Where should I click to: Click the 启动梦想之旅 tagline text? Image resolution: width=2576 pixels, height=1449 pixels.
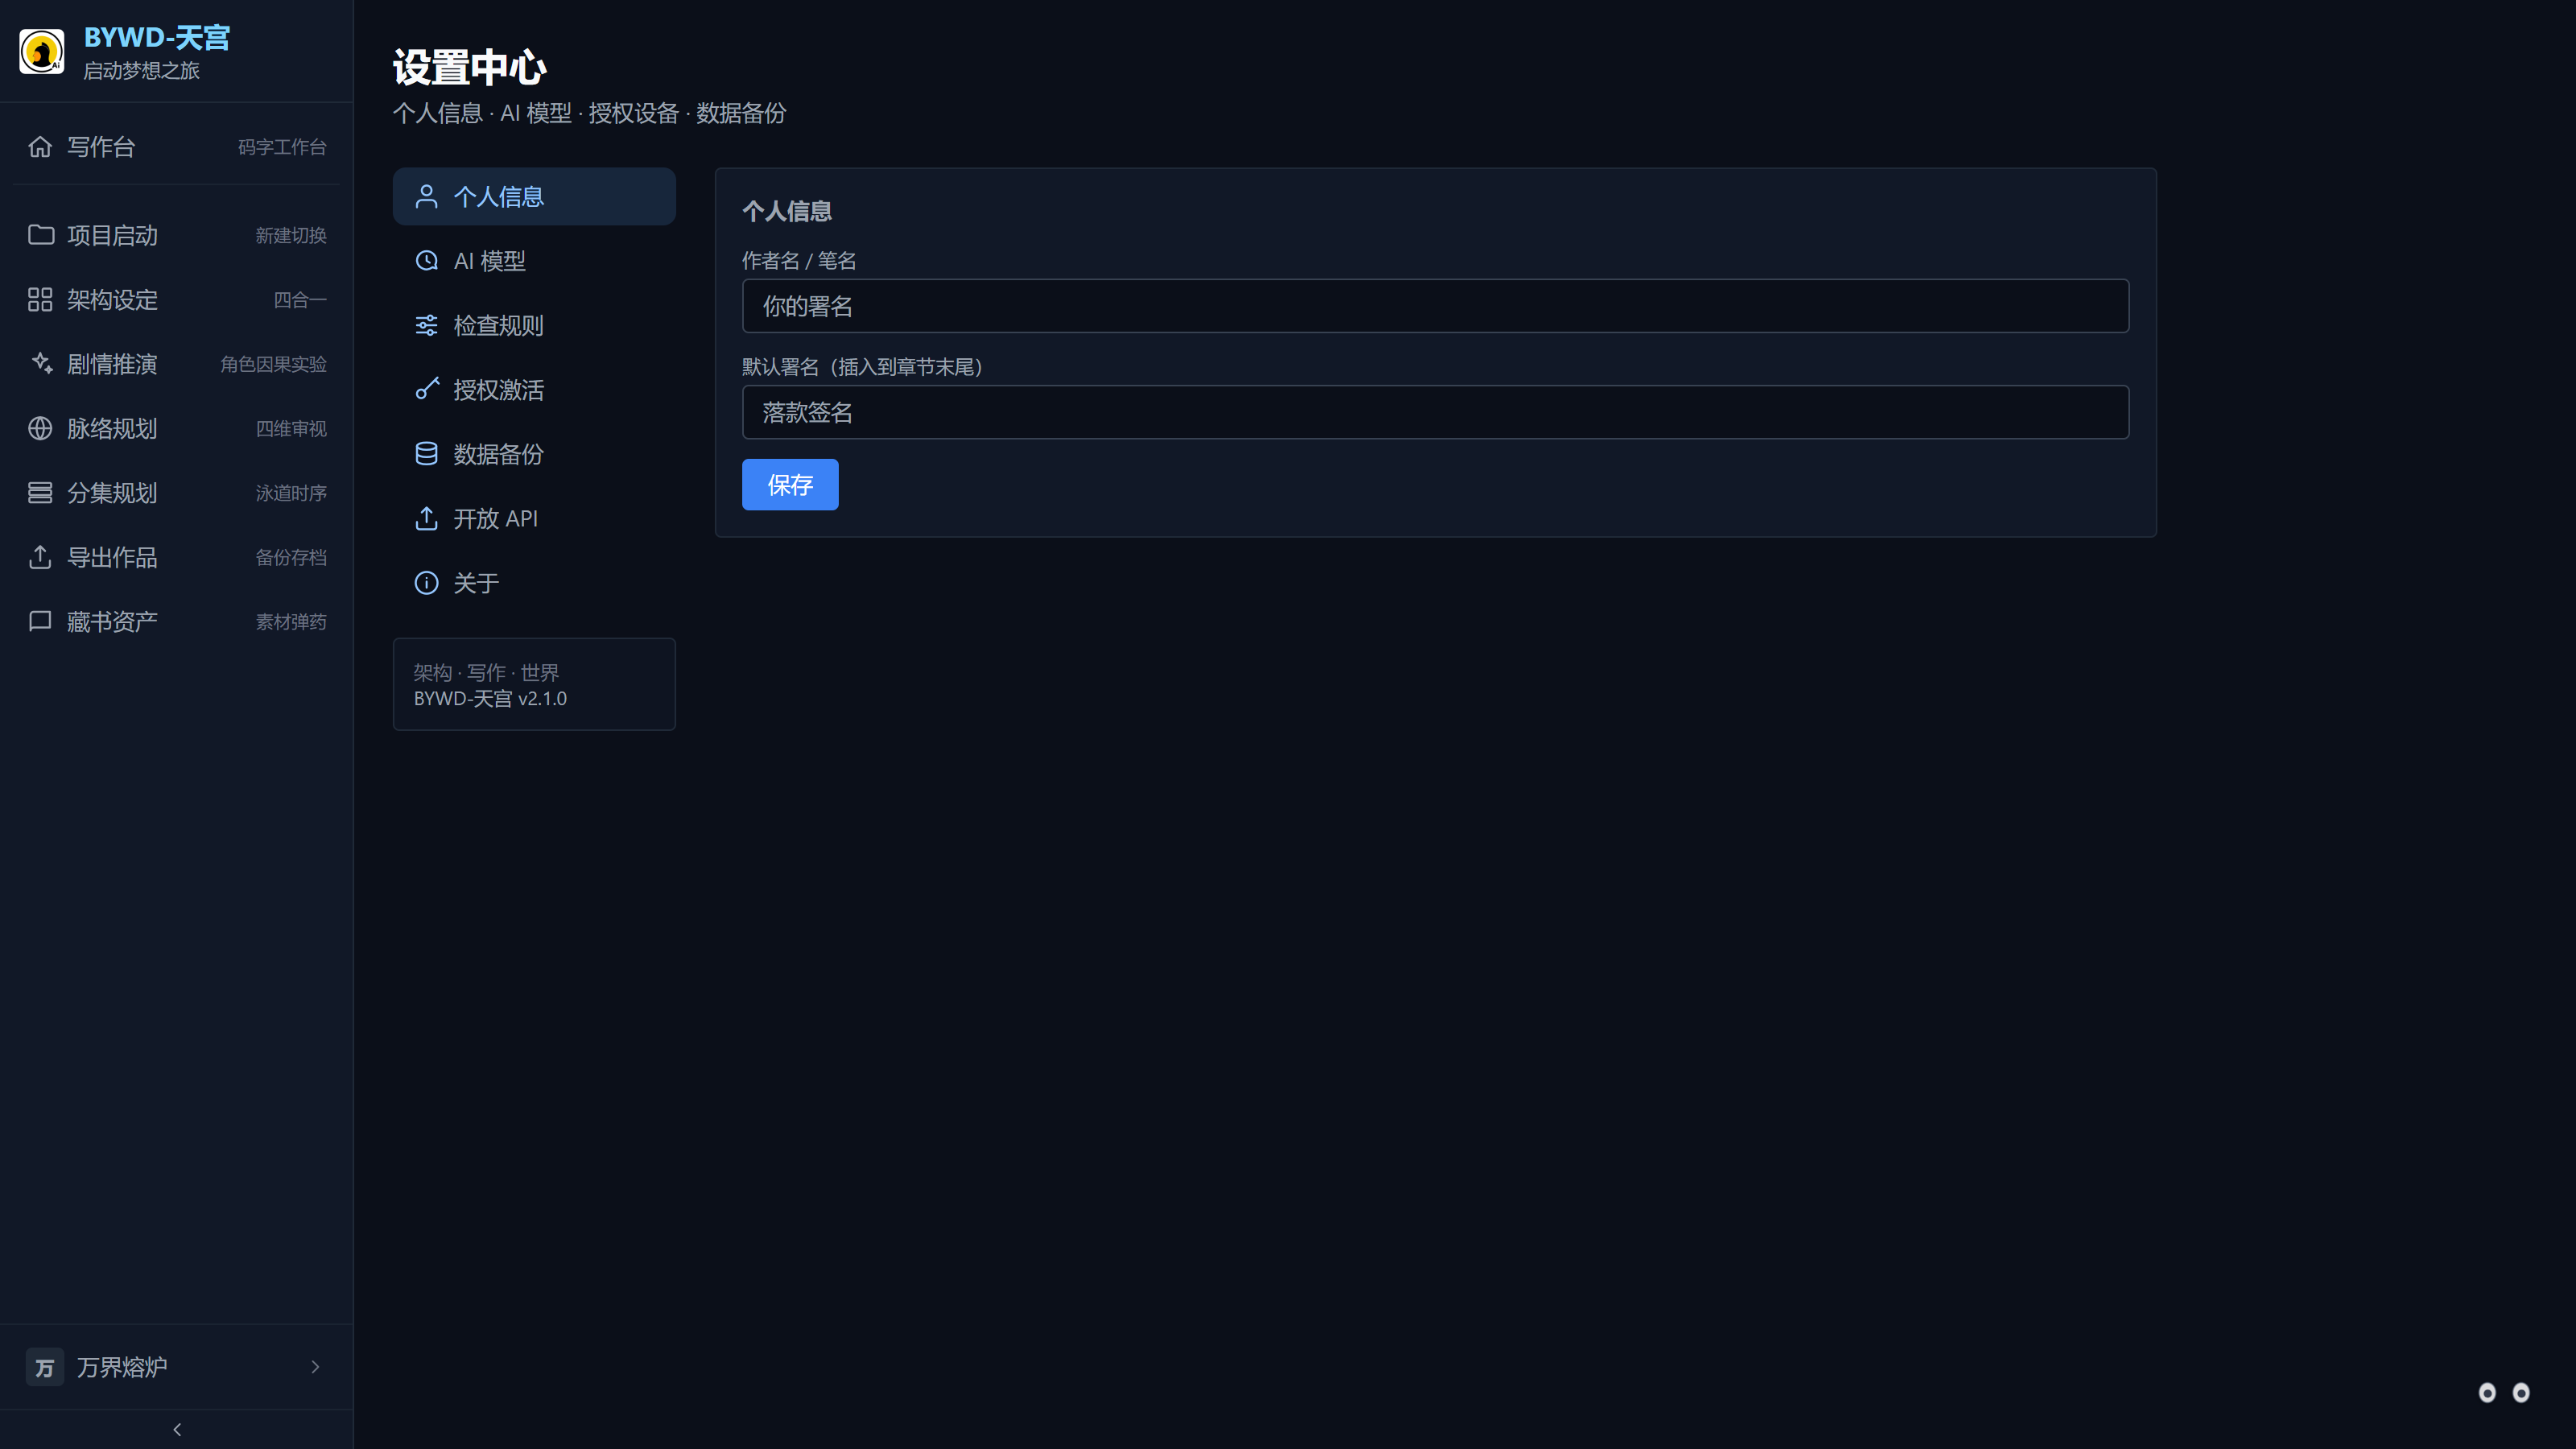(141, 71)
